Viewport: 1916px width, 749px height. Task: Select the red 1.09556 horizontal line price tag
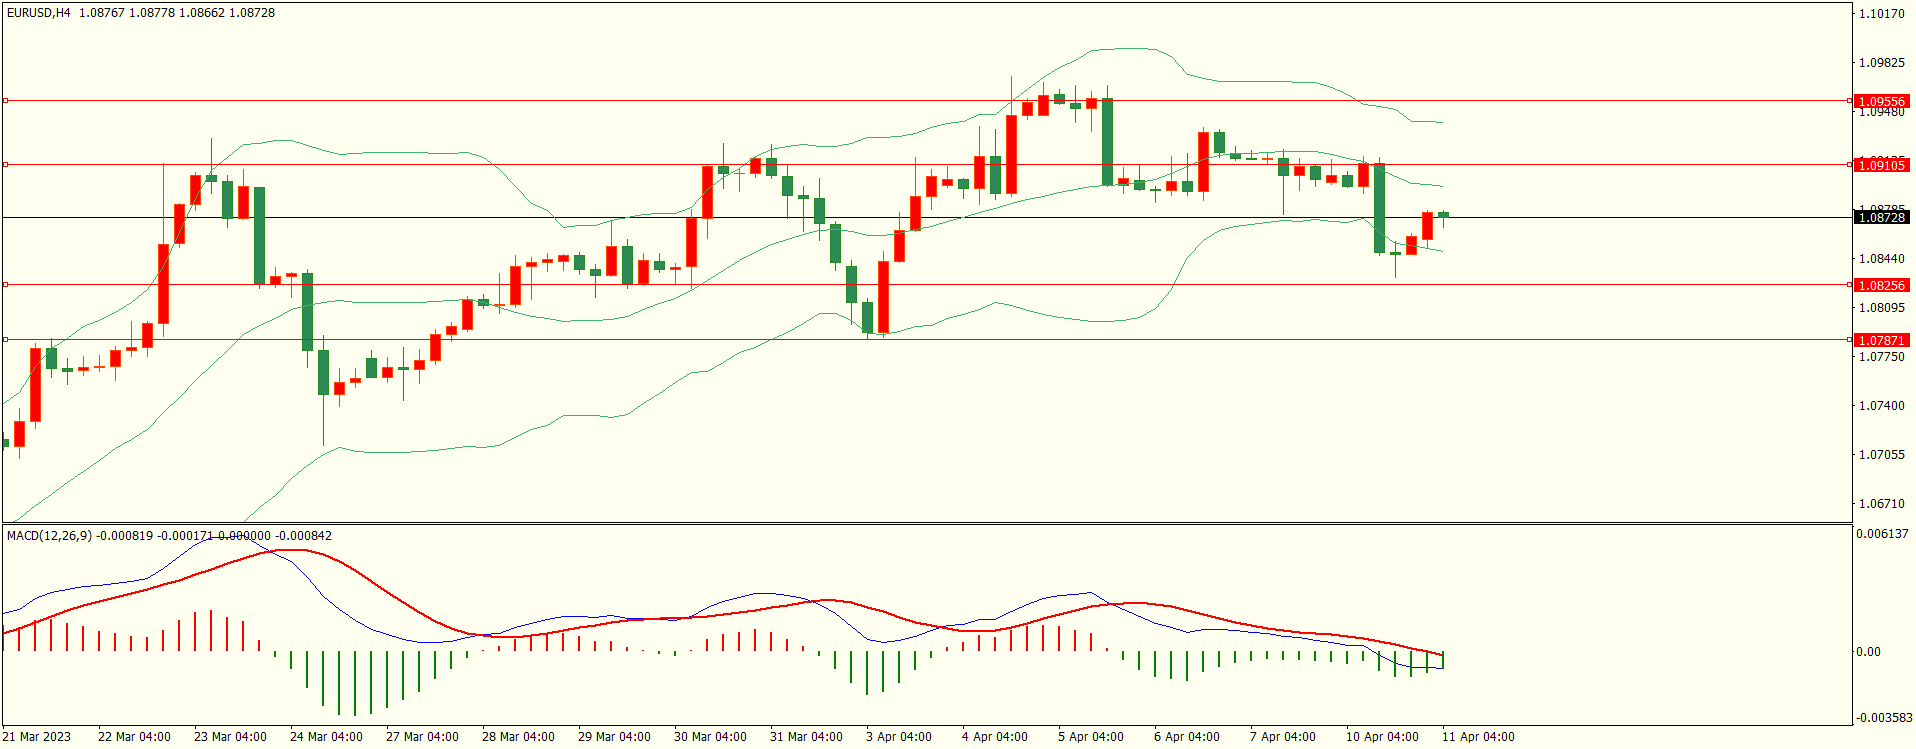coord(1881,101)
